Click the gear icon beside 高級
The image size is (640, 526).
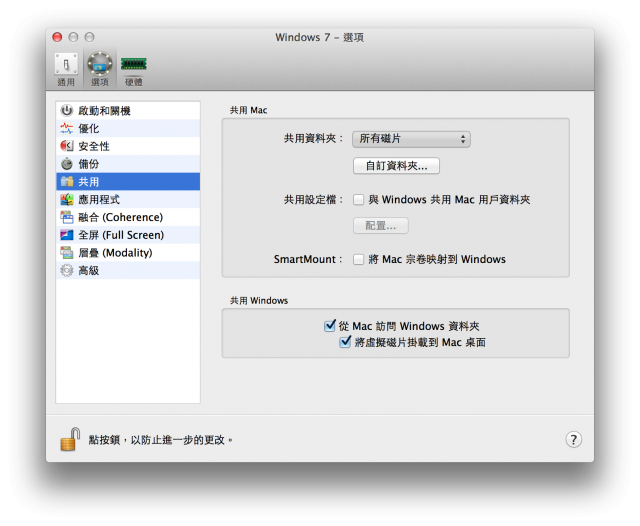point(67,270)
